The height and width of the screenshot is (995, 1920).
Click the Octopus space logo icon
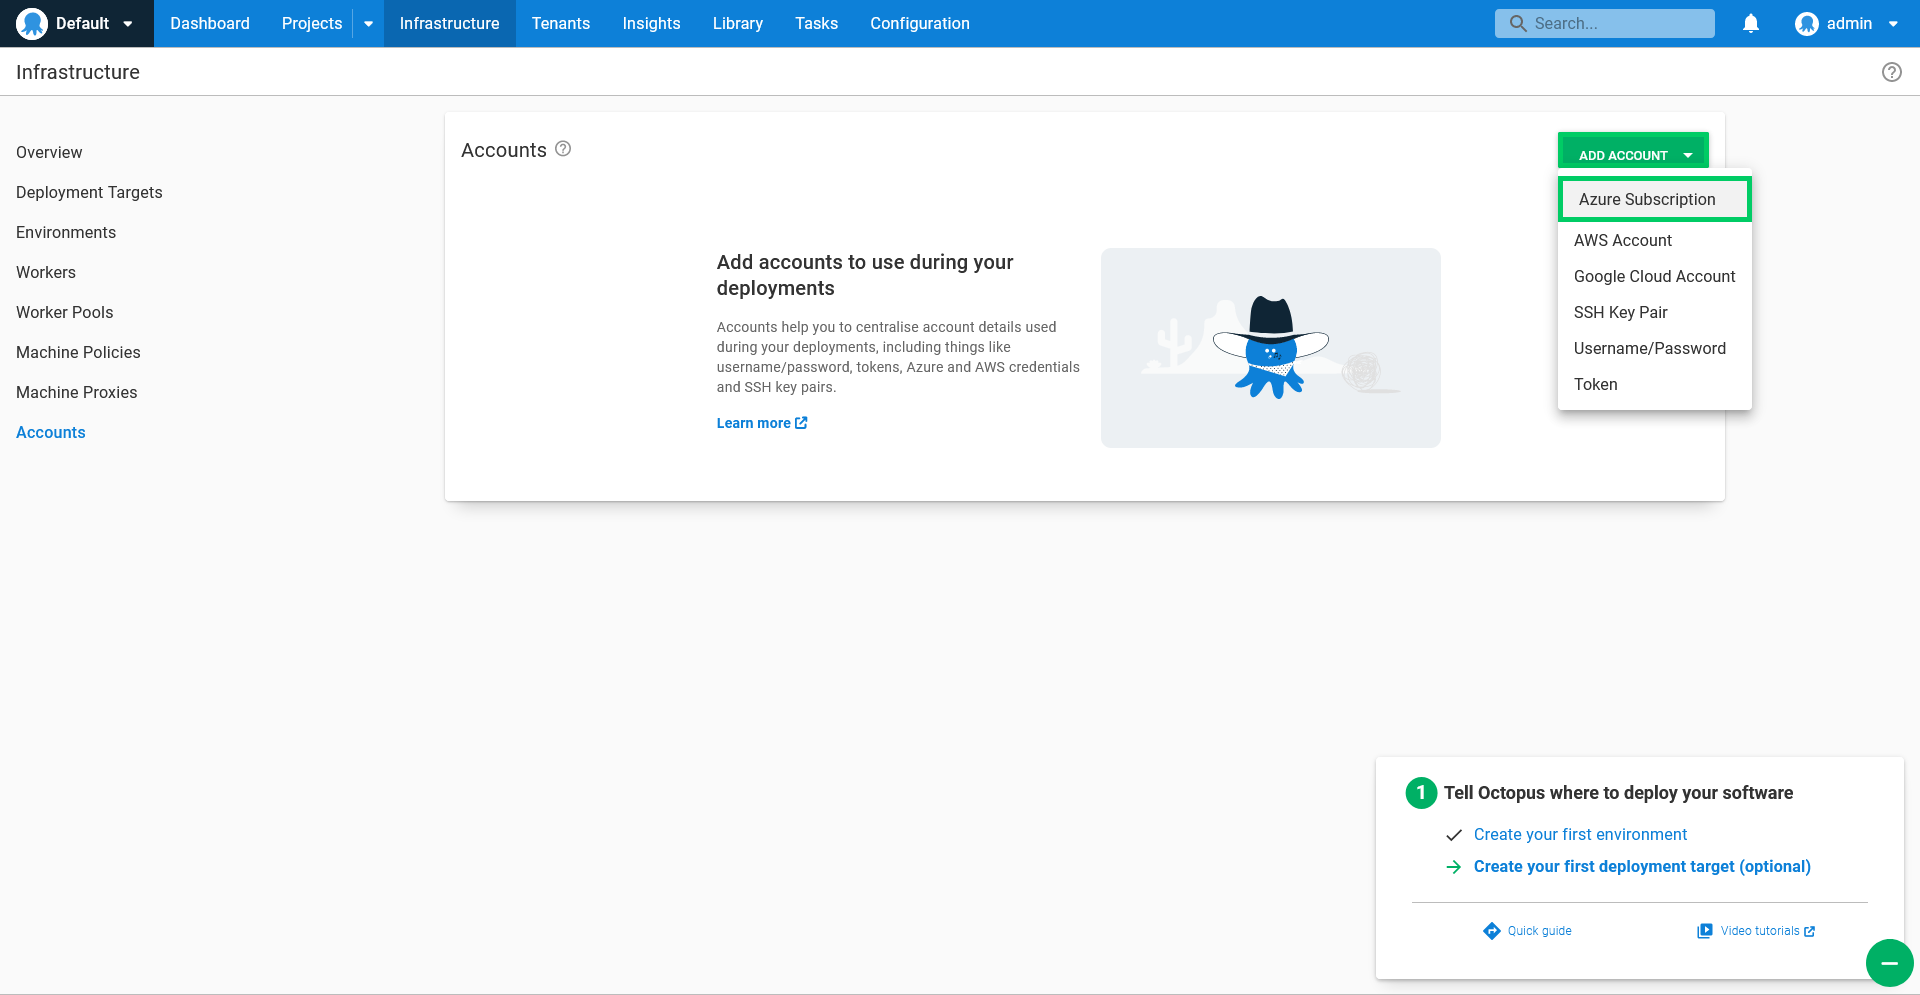tap(32, 23)
